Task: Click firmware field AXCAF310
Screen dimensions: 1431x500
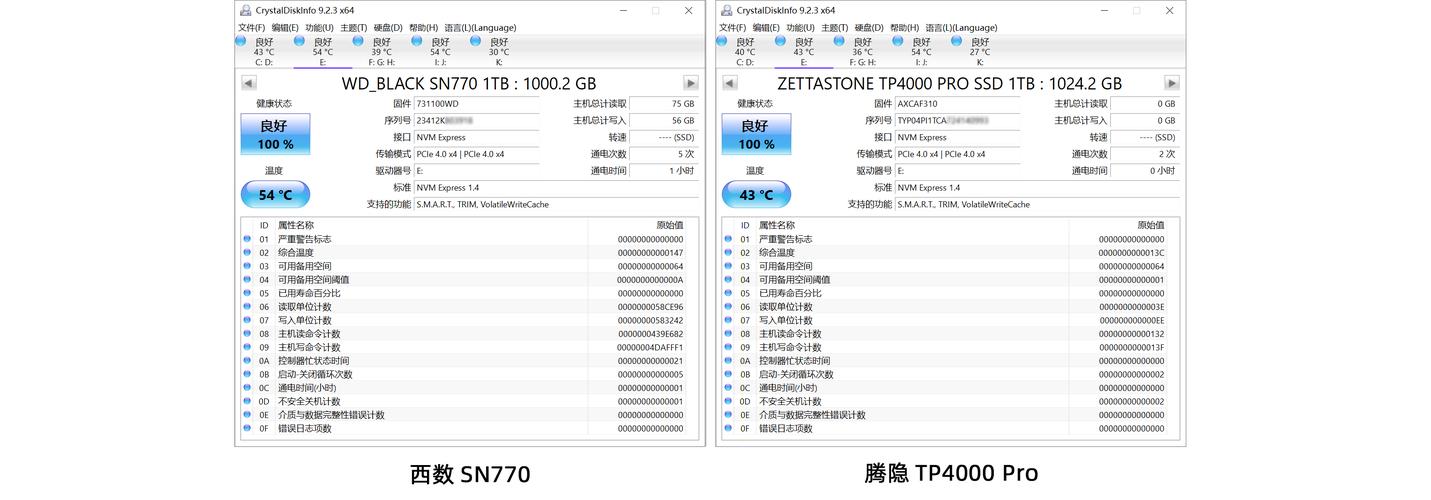Action: click(957, 103)
